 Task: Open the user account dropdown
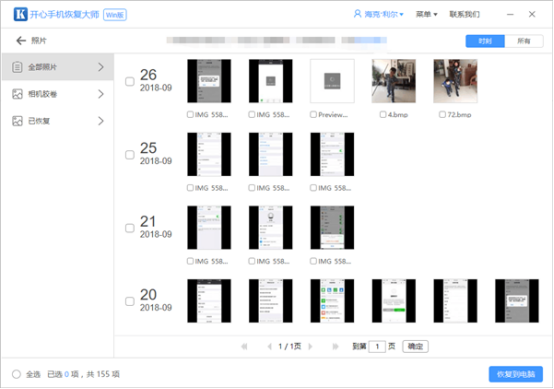[x=378, y=14]
